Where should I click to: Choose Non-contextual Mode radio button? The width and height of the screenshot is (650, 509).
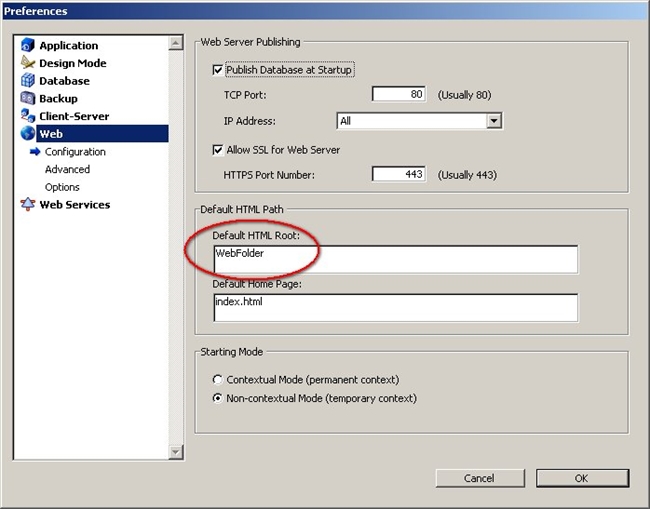[x=217, y=398]
